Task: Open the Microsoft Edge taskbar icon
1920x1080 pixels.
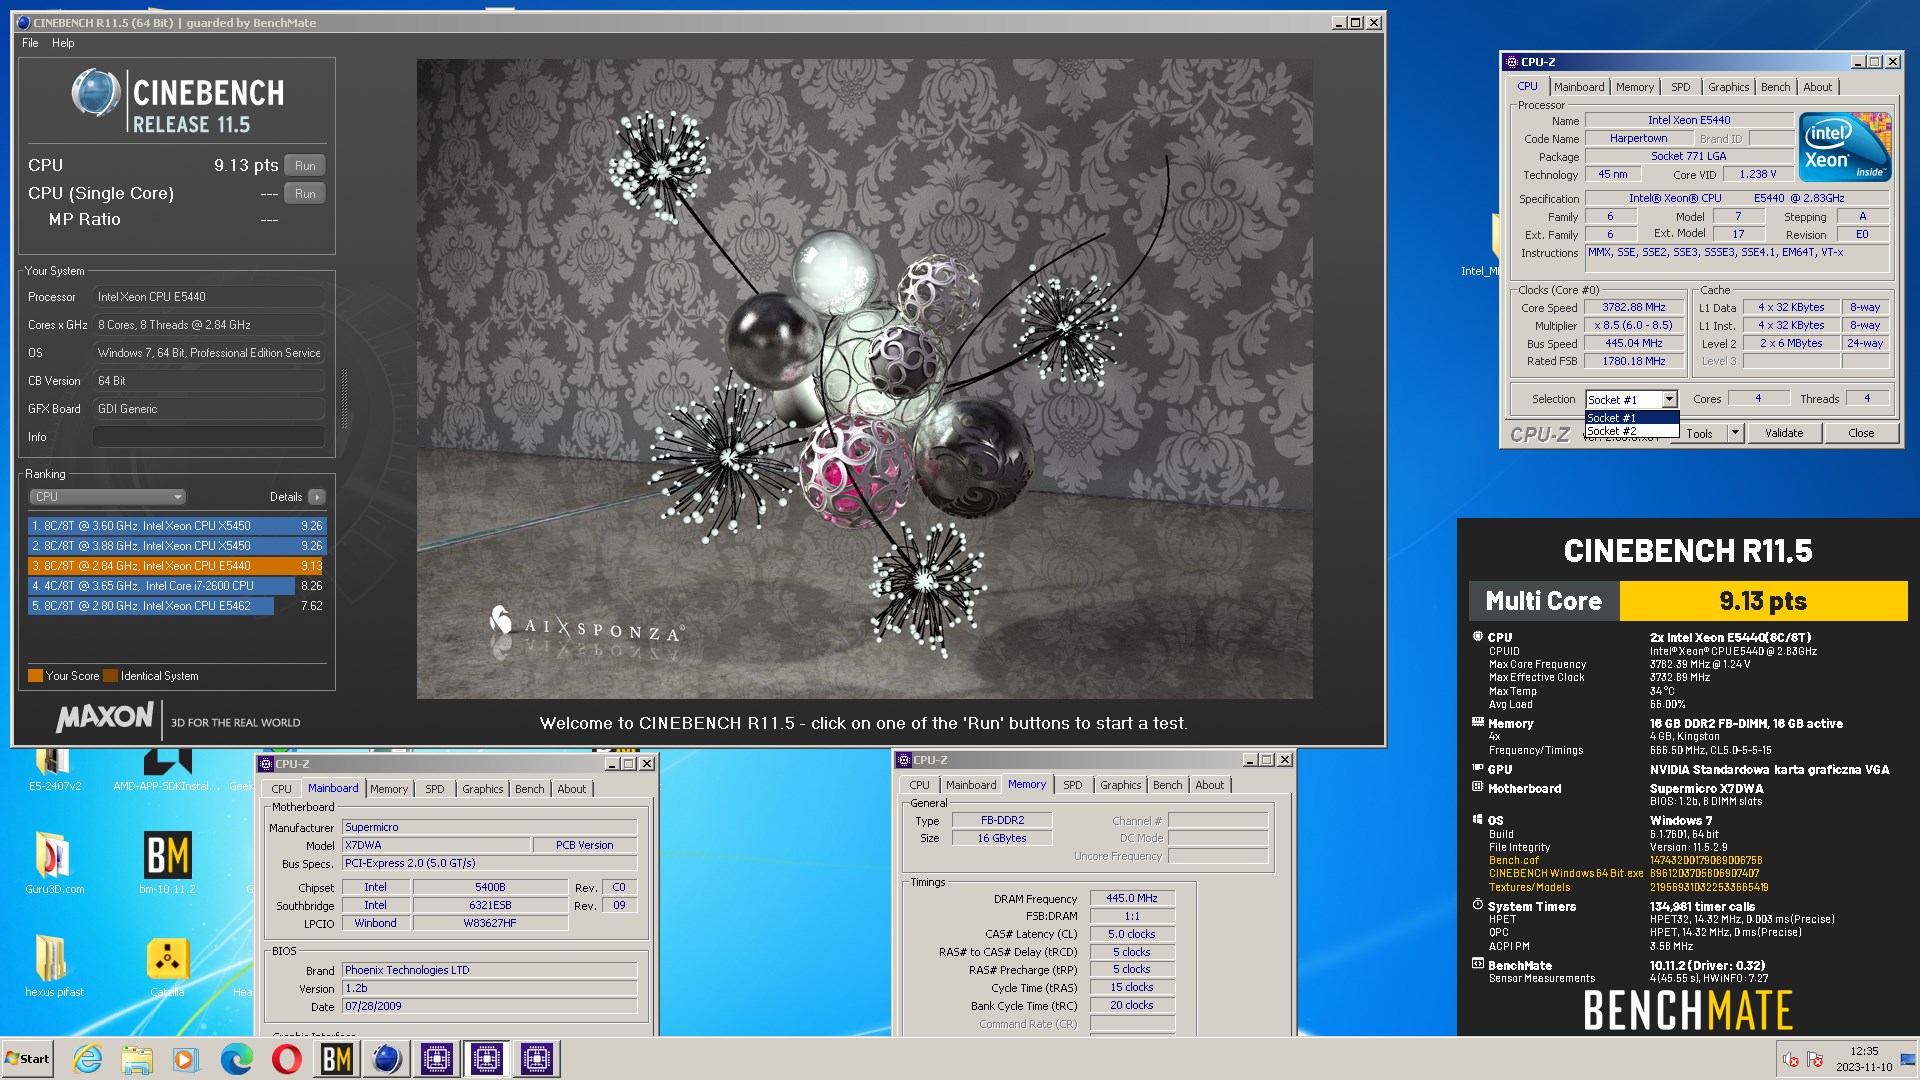Action: 237,1059
